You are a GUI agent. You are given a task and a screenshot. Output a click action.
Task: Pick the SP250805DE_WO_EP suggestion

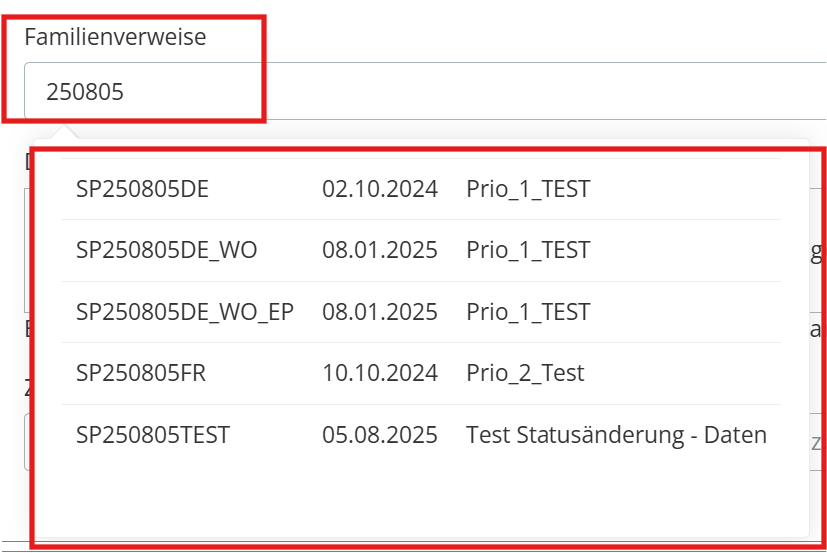[x=421, y=312]
